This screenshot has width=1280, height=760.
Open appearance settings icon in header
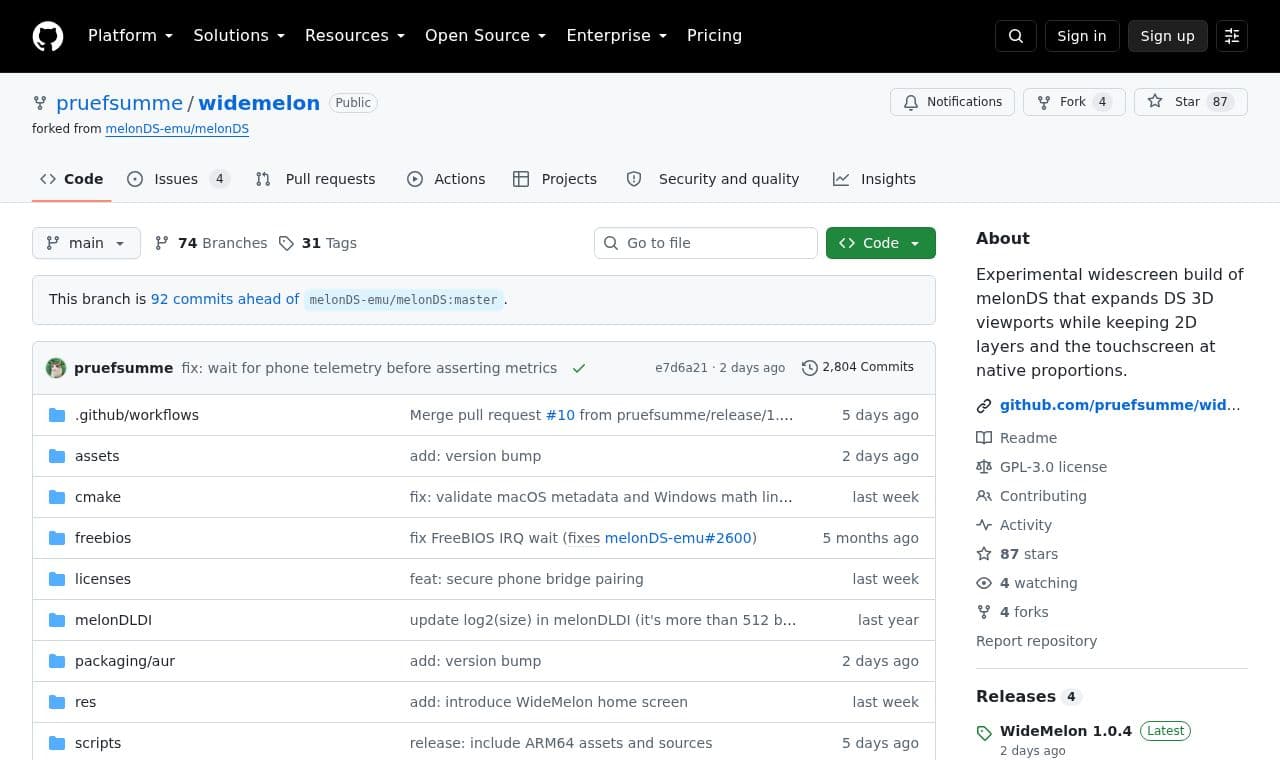point(1232,36)
